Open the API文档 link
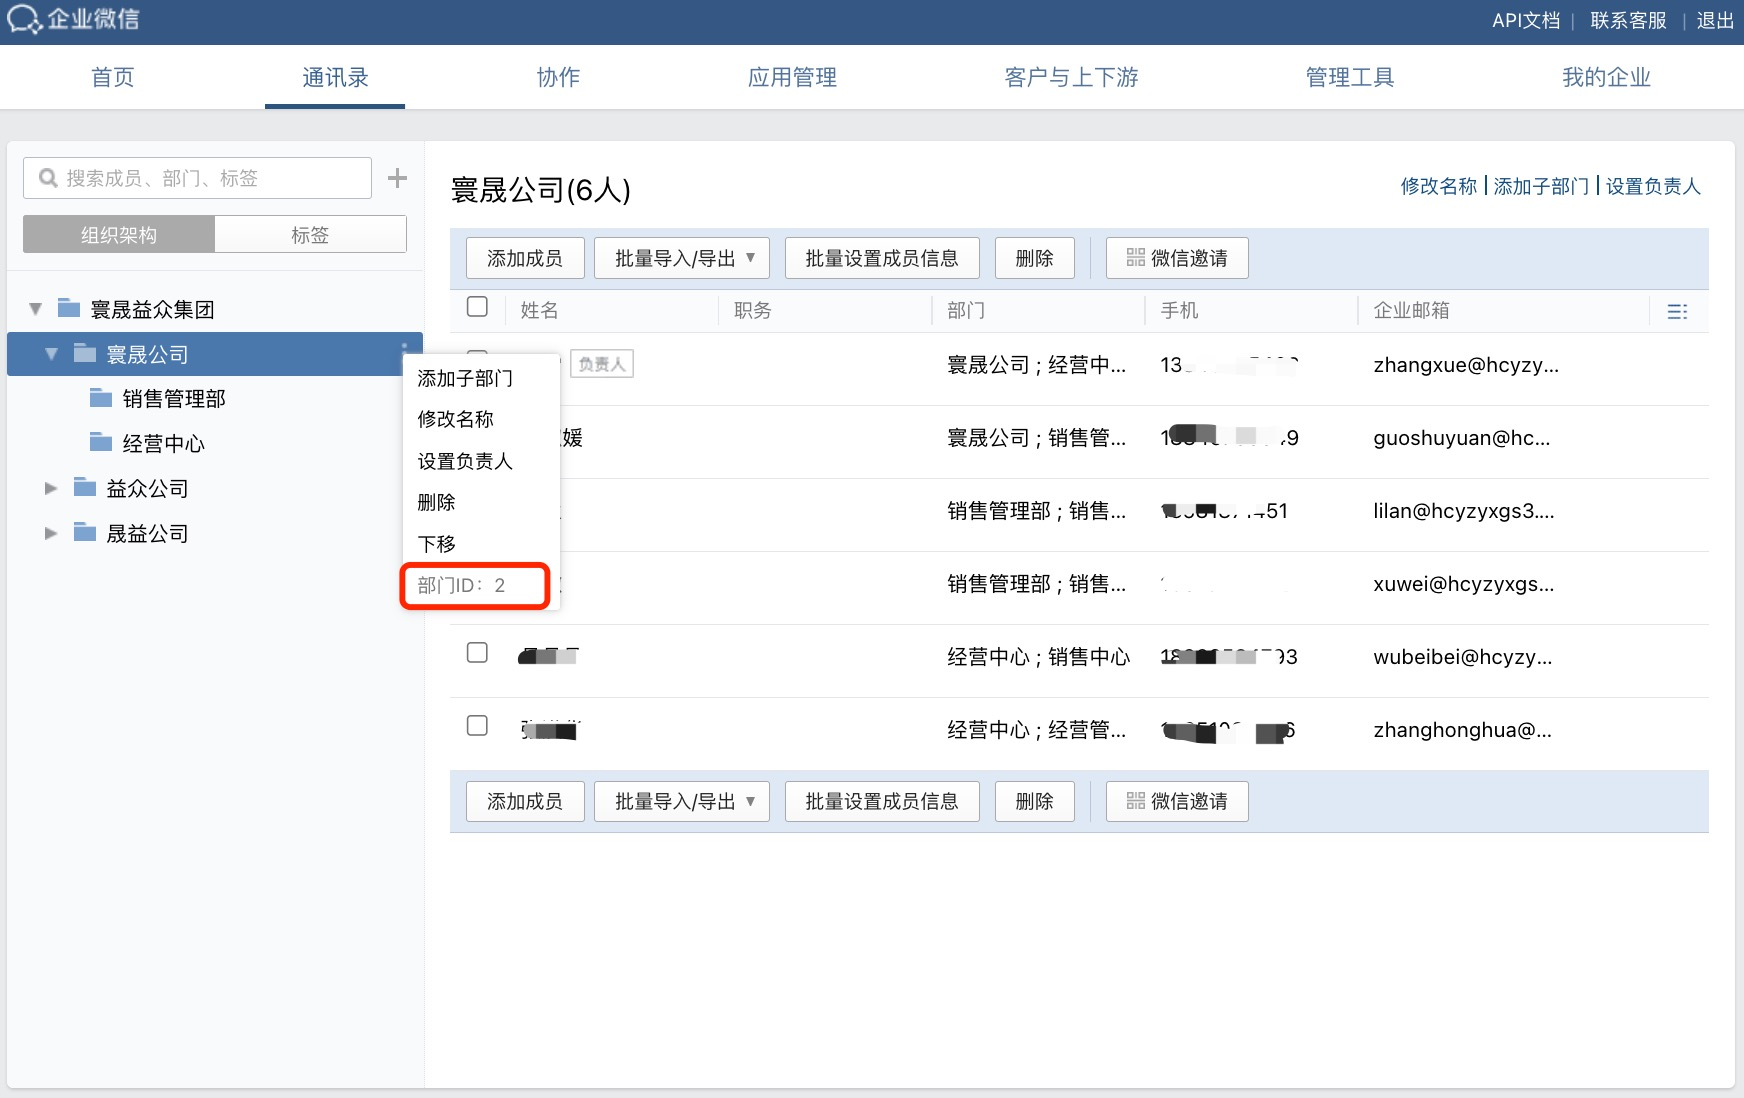Viewport: 1744px width, 1098px height. tap(1526, 20)
